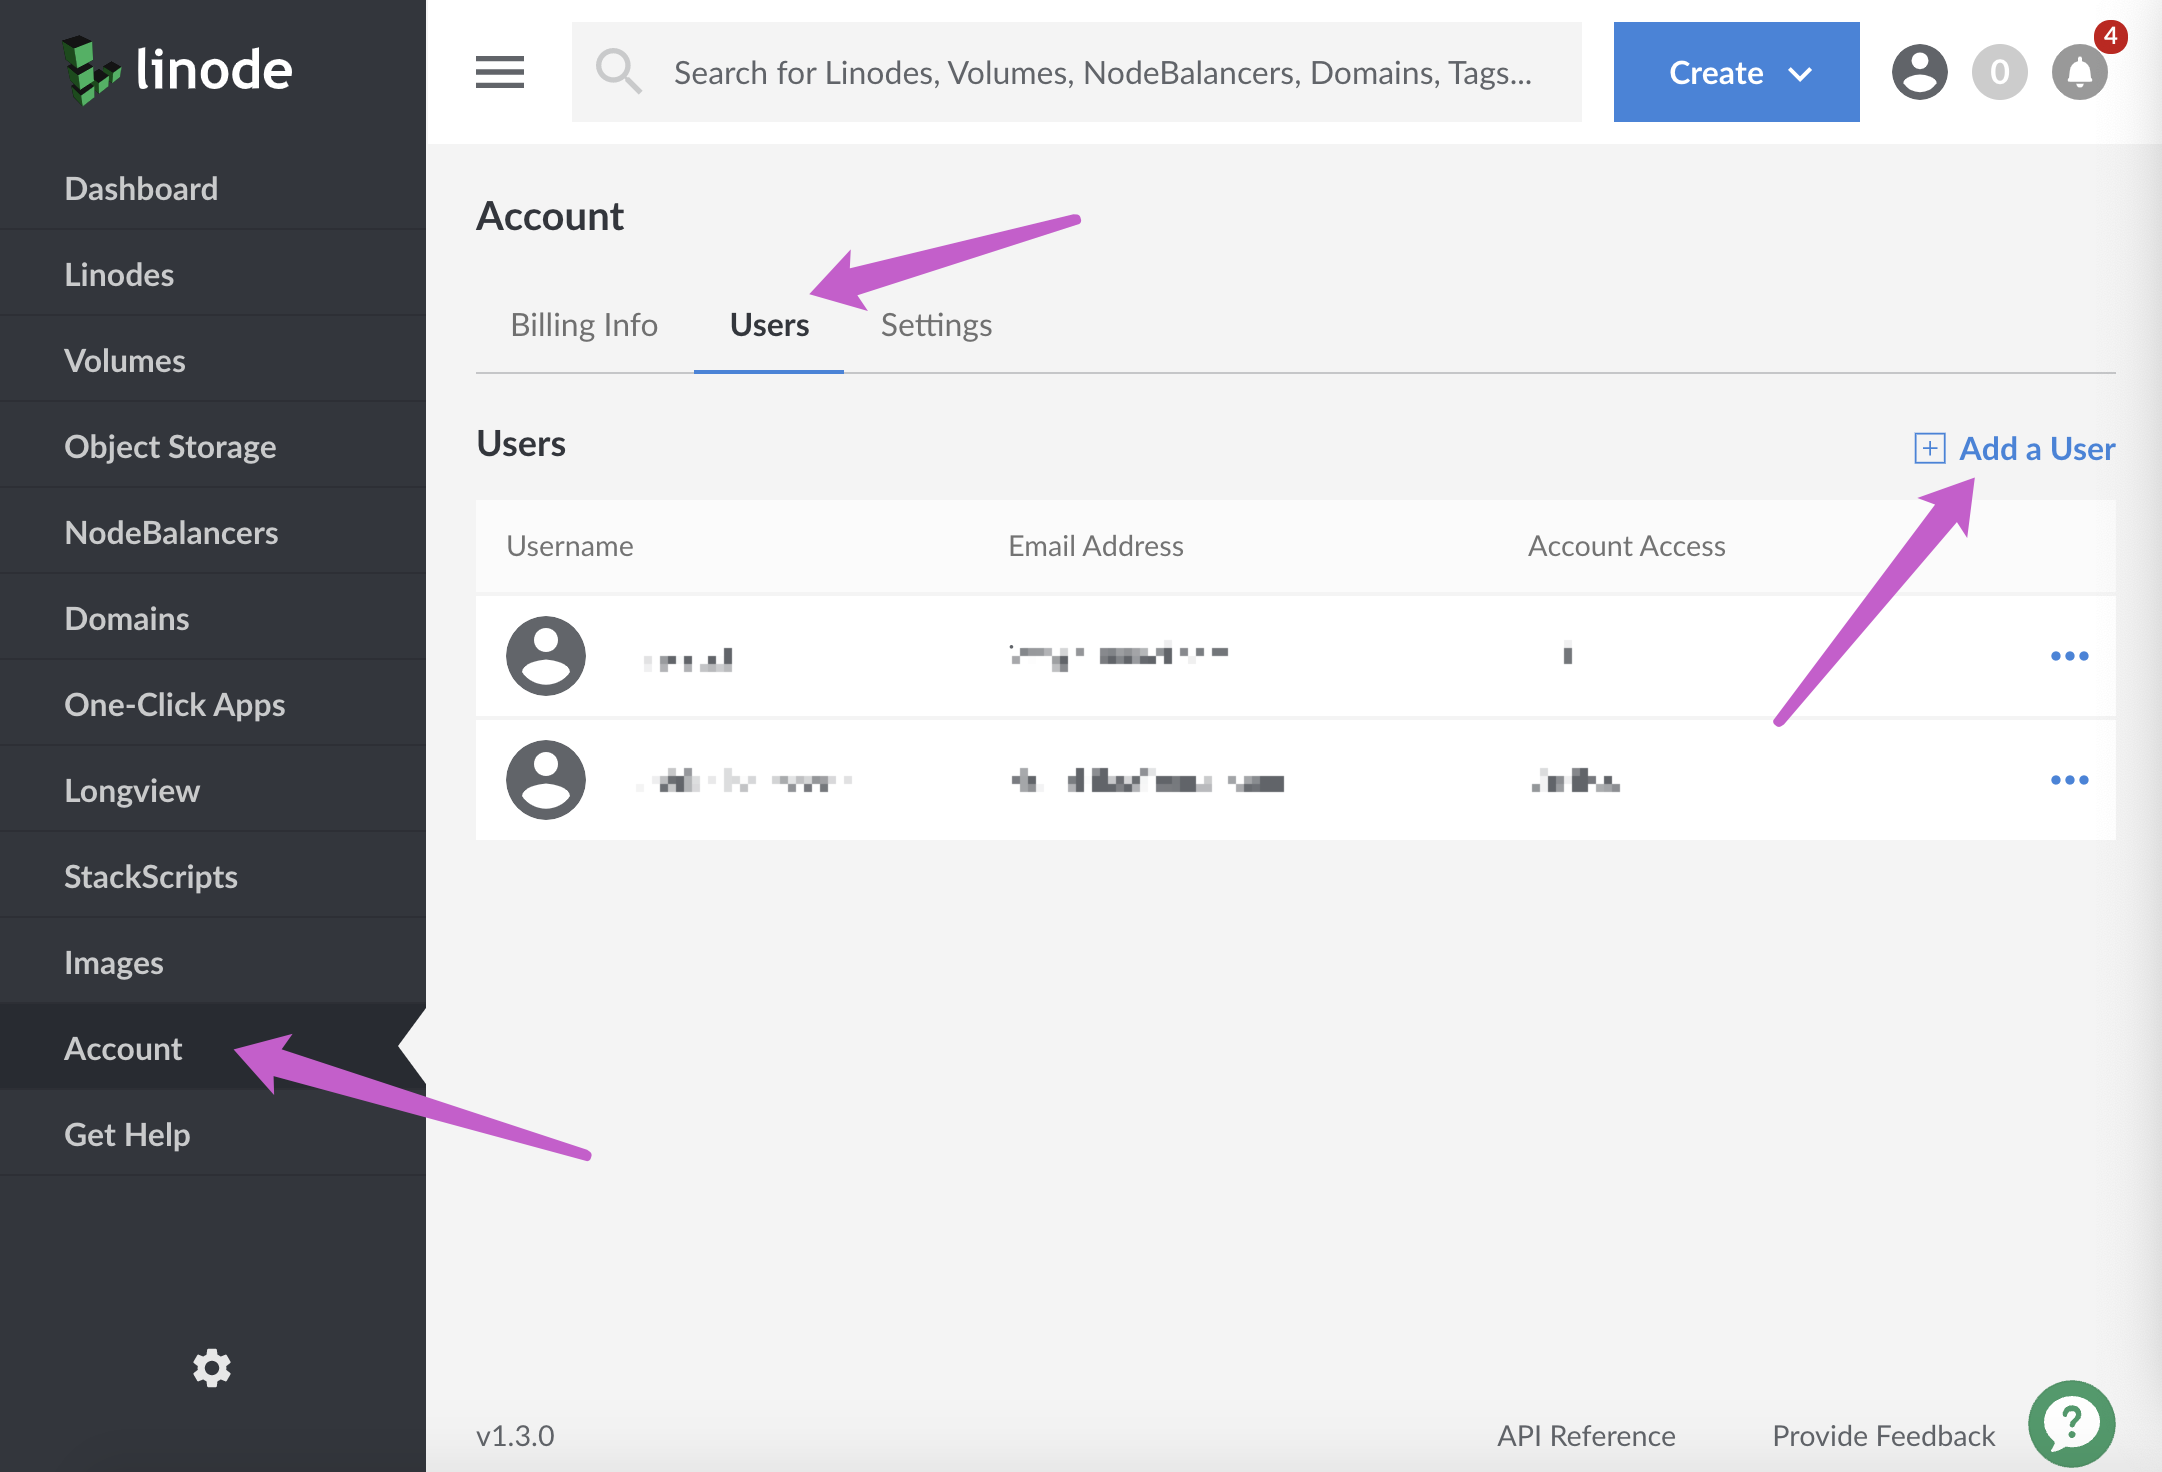Click the Username column header
Image resolution: width=2162 pixels, height=1472 pixels.
point(570,546)
